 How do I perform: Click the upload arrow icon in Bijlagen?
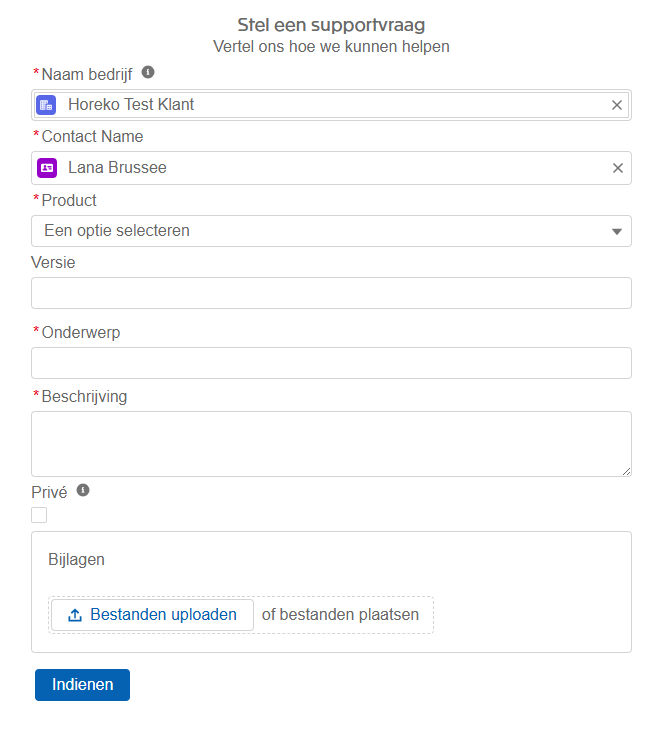tap(75, 615)
